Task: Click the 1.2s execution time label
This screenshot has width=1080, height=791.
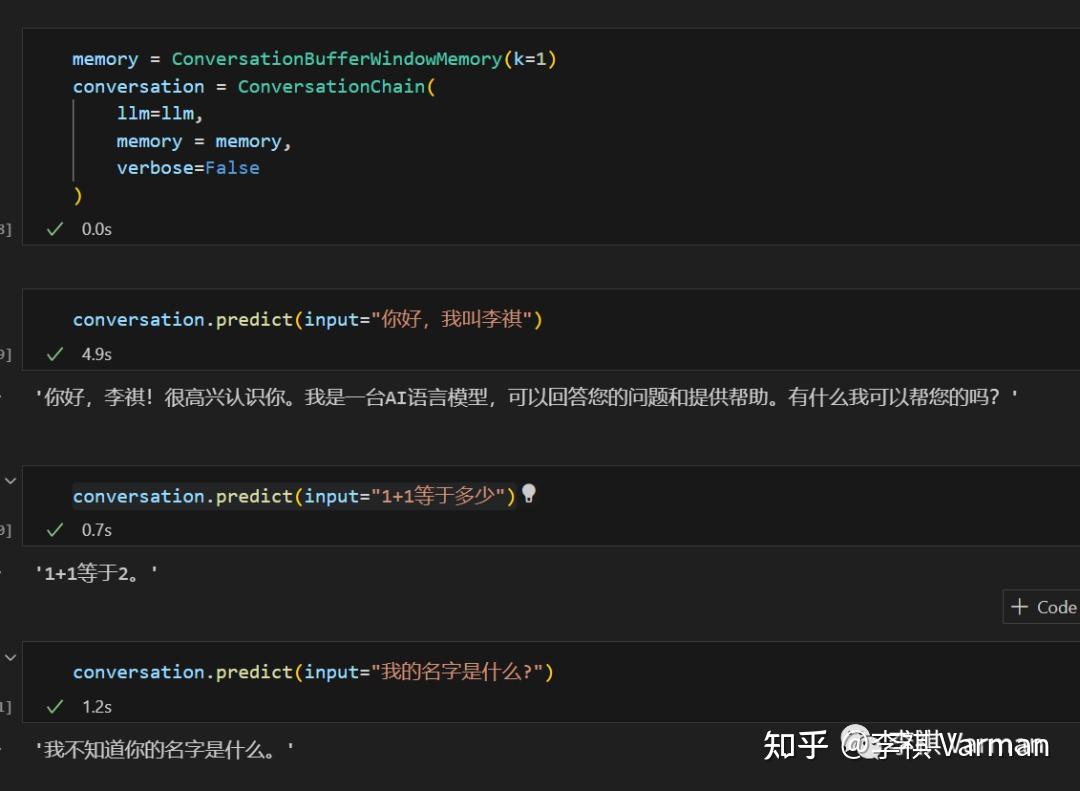Action: click(97, 707)
